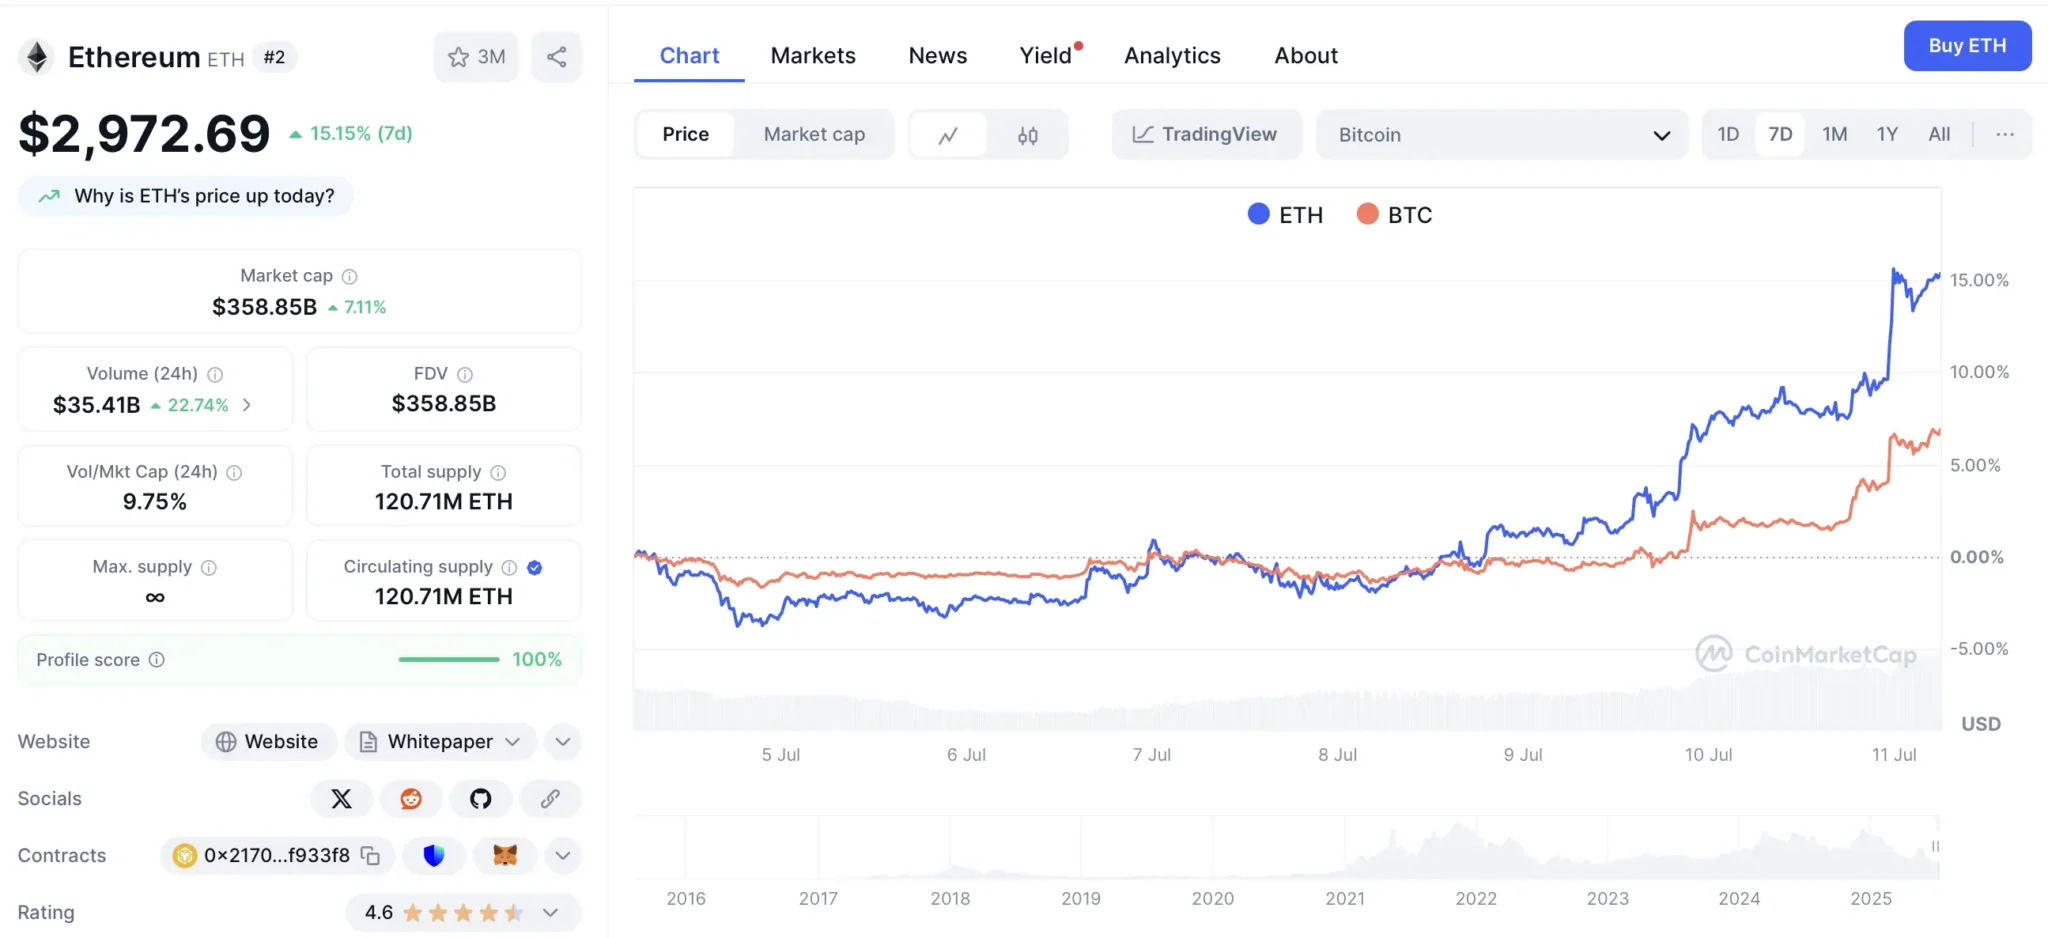Set chart range to 1M

coord(1835,134)
